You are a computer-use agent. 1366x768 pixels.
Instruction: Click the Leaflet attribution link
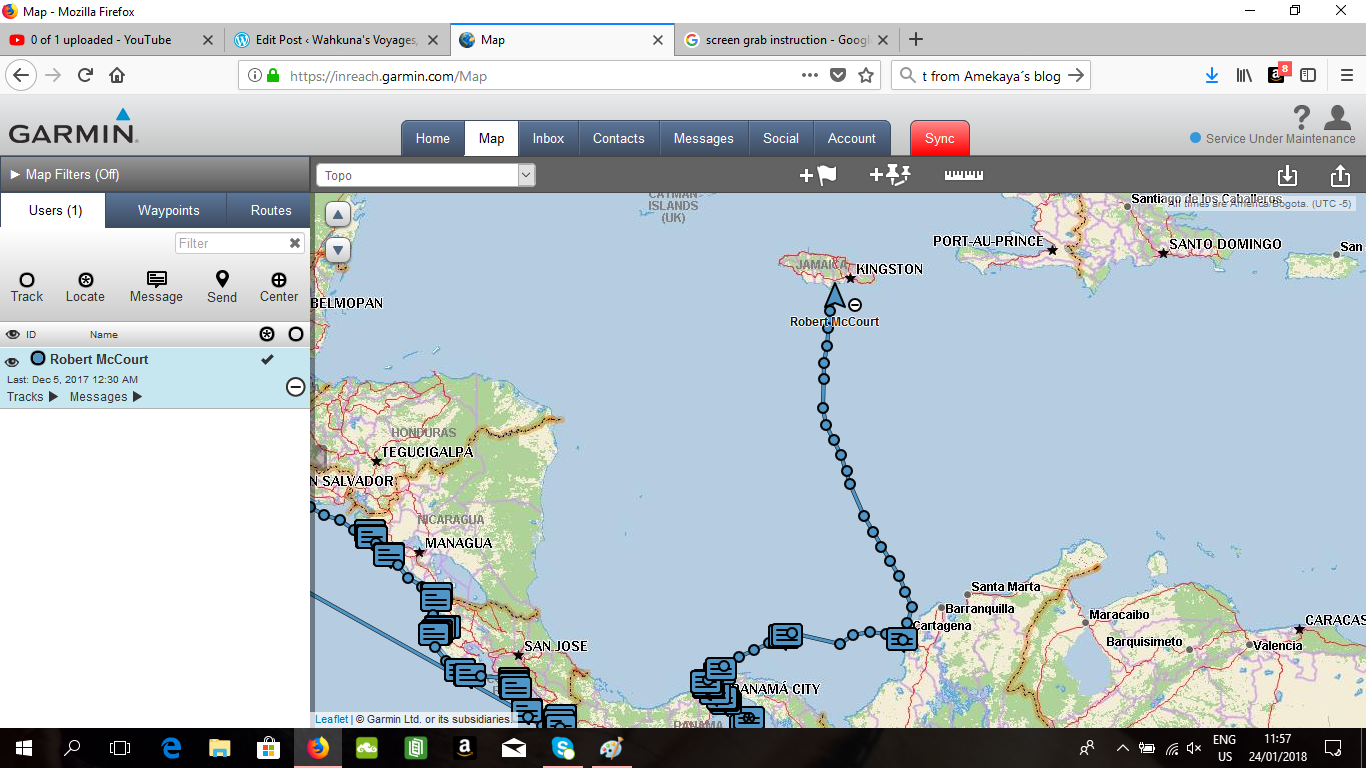pyautogui.click(x=331, y=719)
